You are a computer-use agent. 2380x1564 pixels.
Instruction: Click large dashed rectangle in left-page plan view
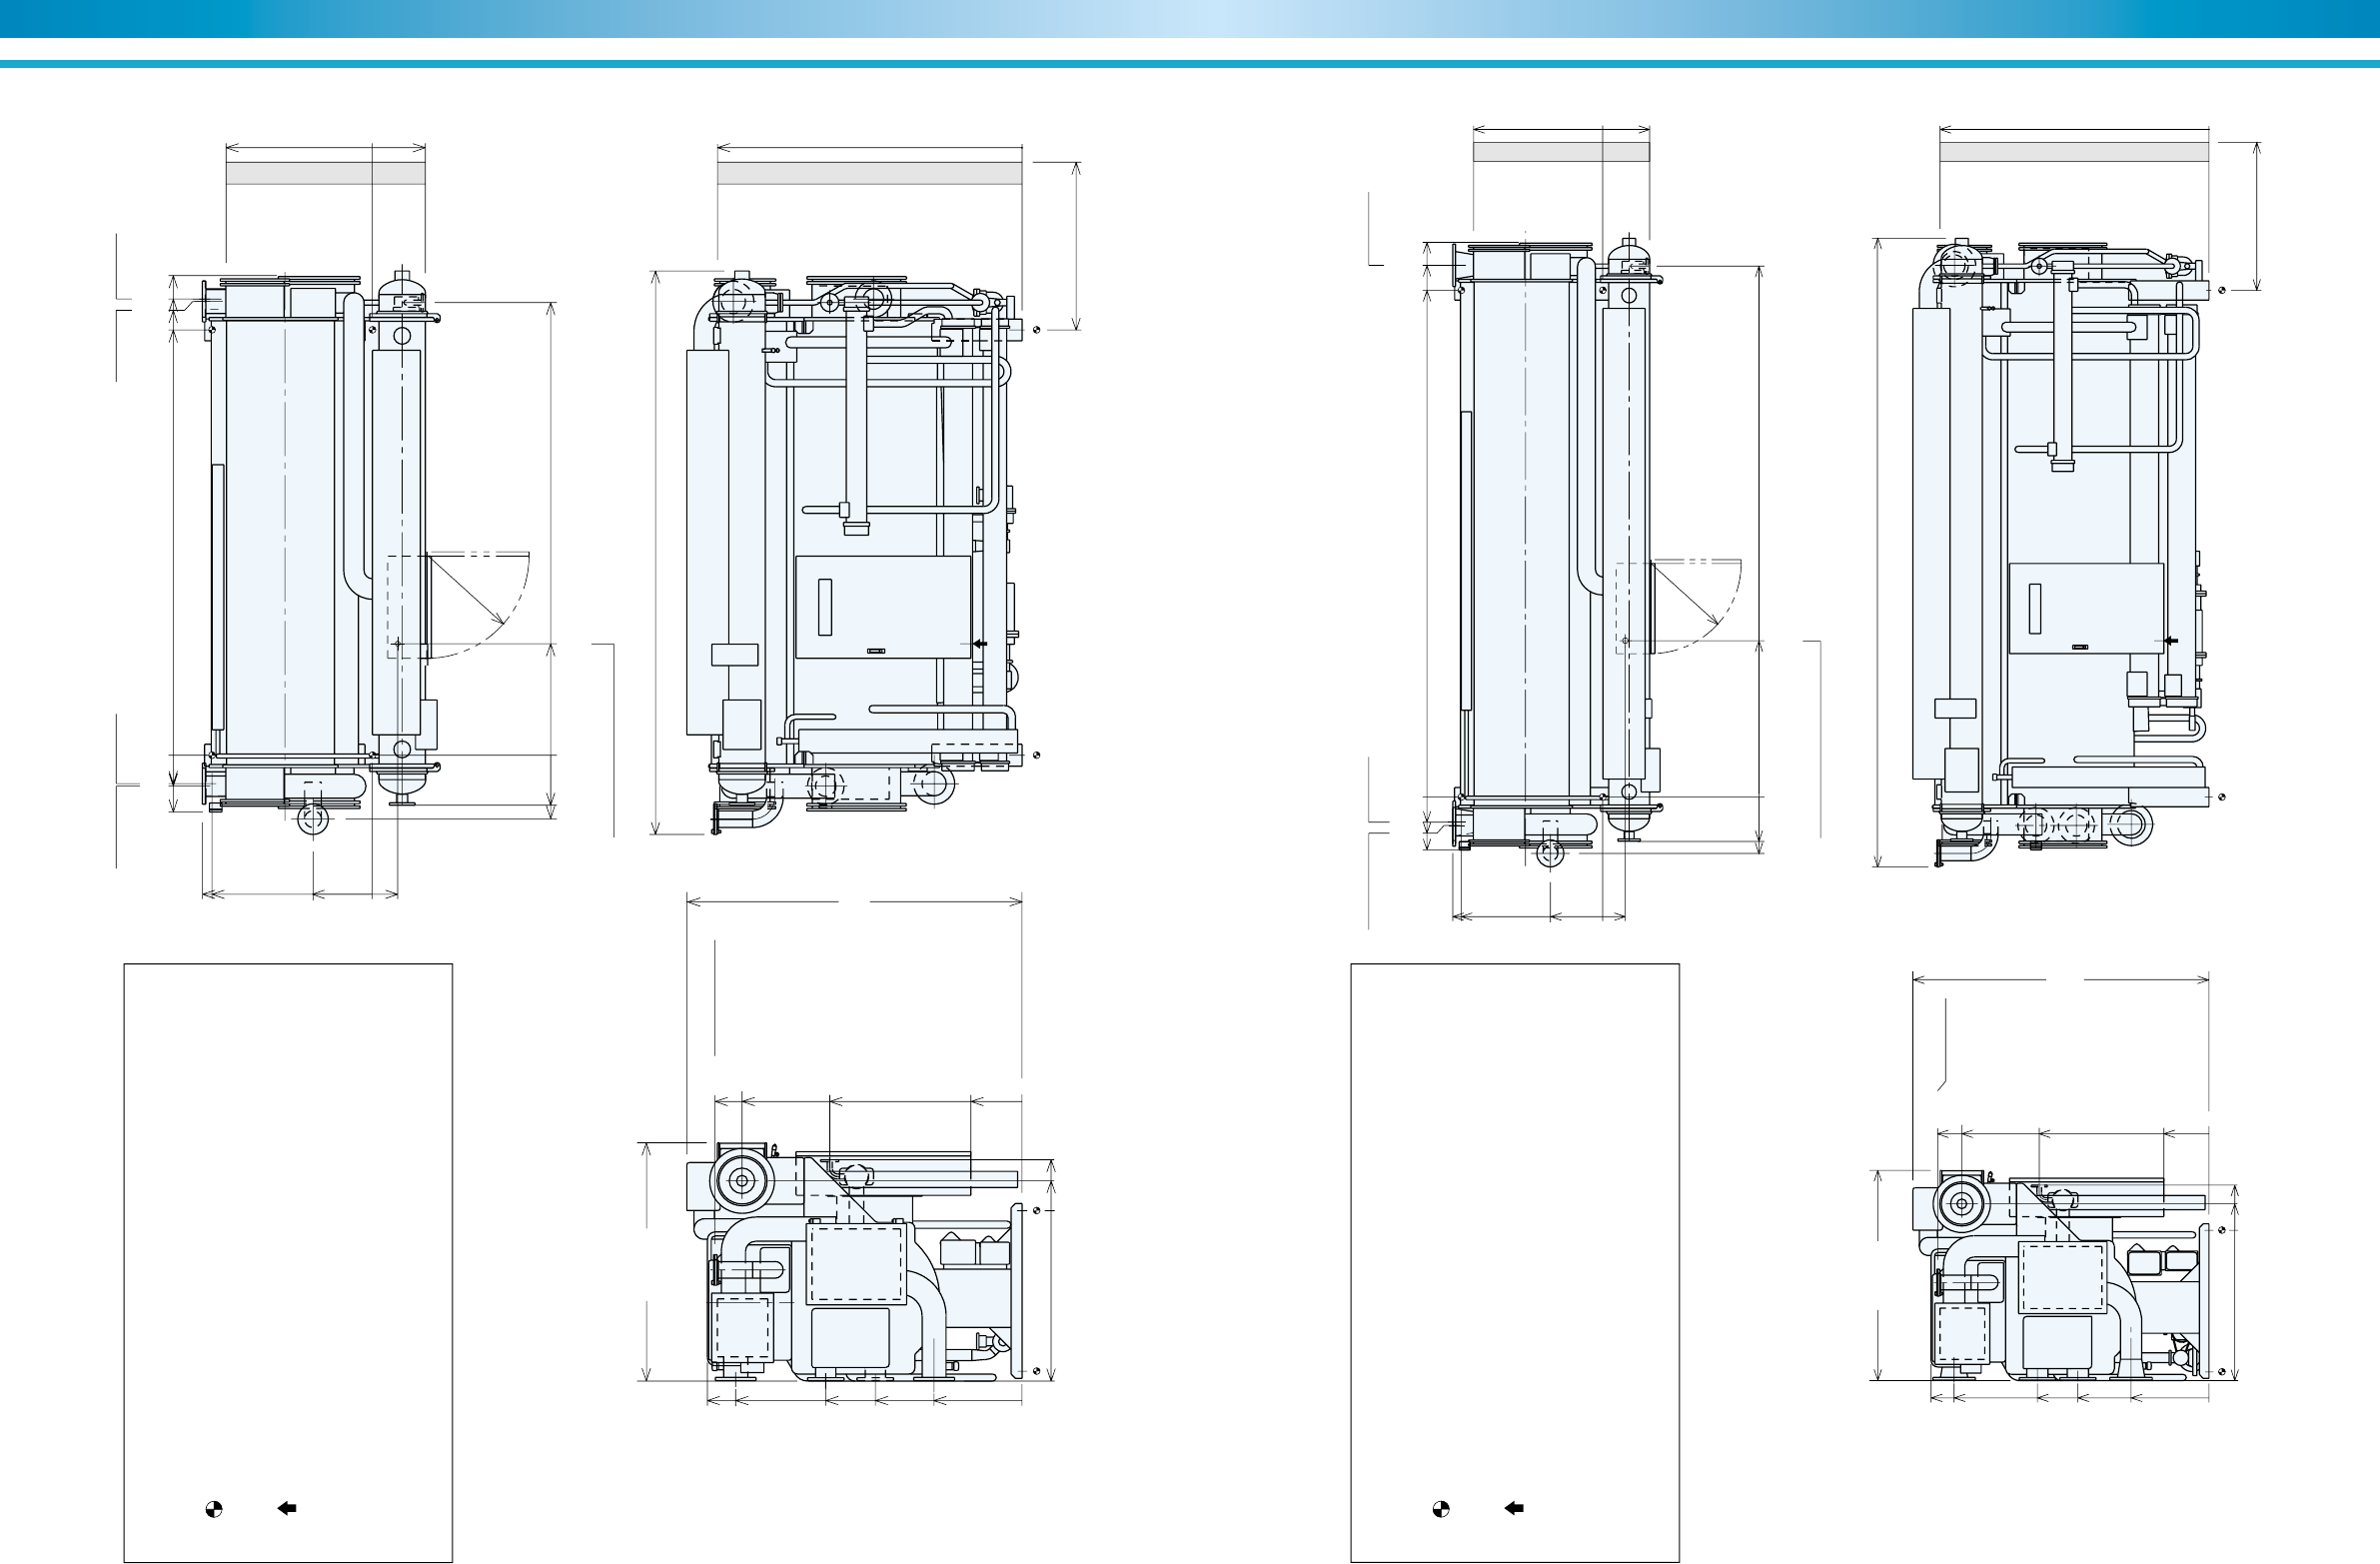pyautogui.click(x=855, y=1263)
